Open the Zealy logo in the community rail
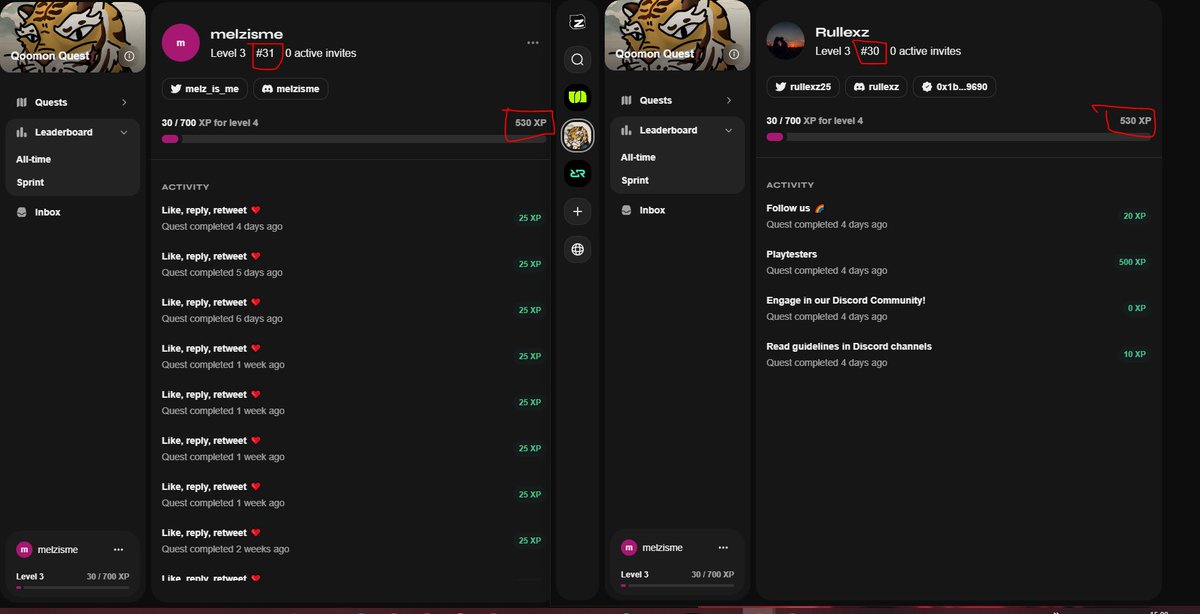 [577, 22]
